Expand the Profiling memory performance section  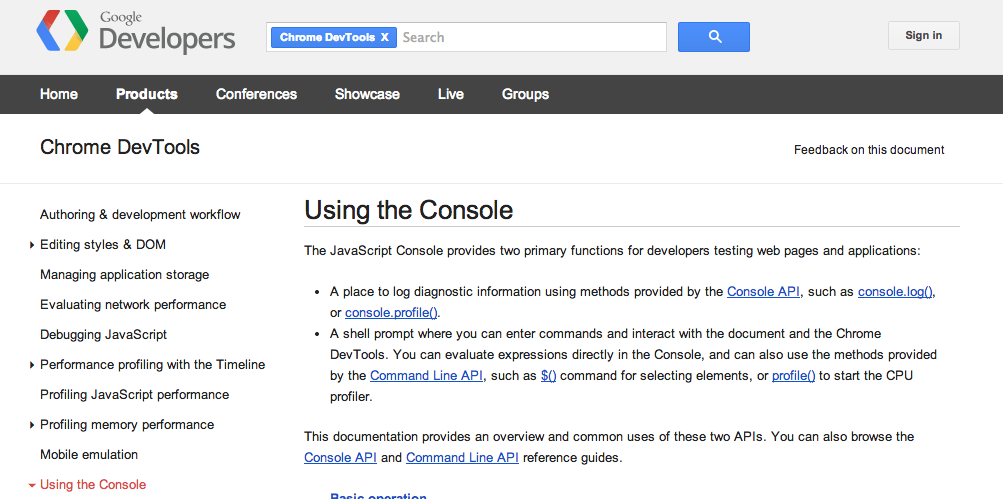click(32, 425)
